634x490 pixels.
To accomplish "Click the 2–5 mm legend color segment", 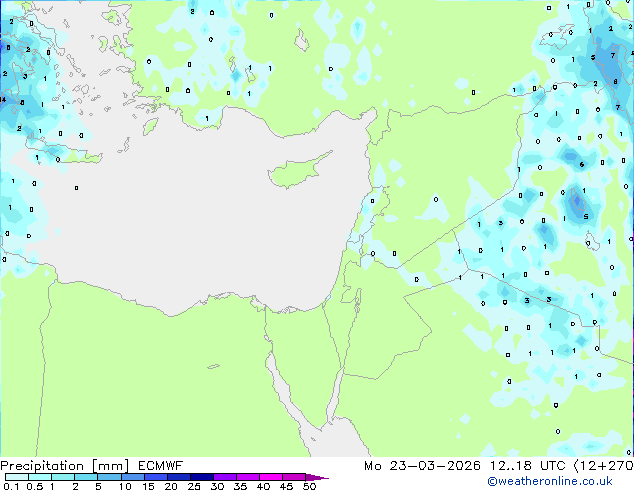I will click(x=86, y=477).
